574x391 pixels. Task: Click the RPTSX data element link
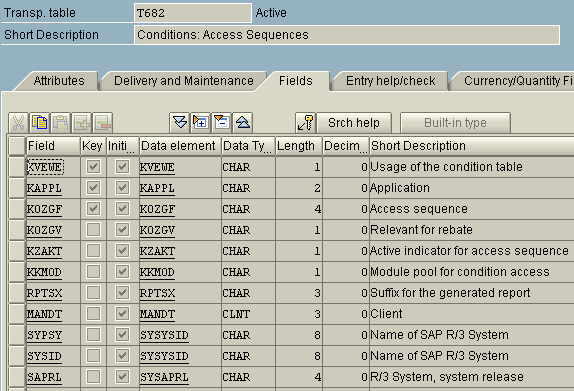tap(157, 293)
